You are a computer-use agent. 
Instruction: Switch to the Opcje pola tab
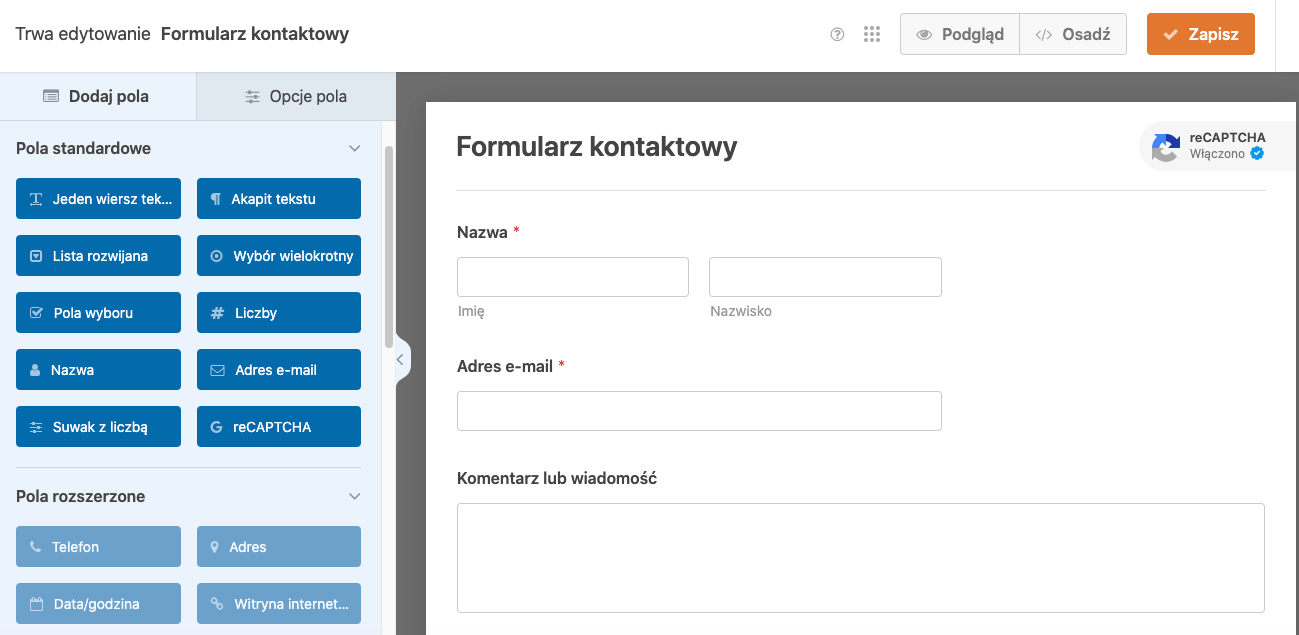tap(296, 97)
